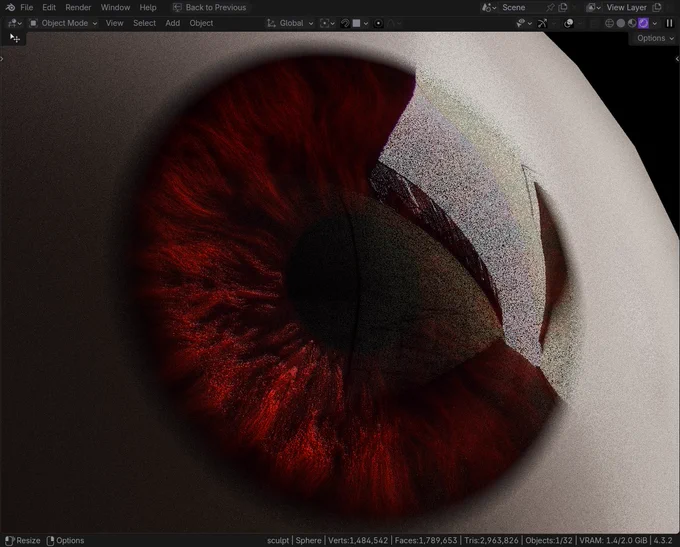Viewport: 680px width, 547px height.
Task: Toggle viewport overlays display
Action: point(568,23)
